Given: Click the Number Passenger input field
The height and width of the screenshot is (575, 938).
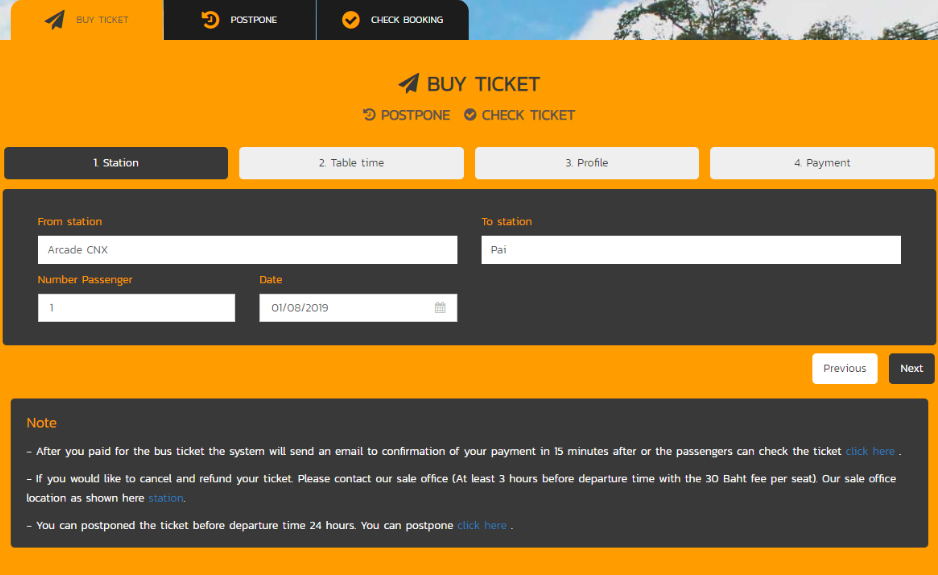Looking at the screenshot, I should pyautogui.click(x=136, y=308).
